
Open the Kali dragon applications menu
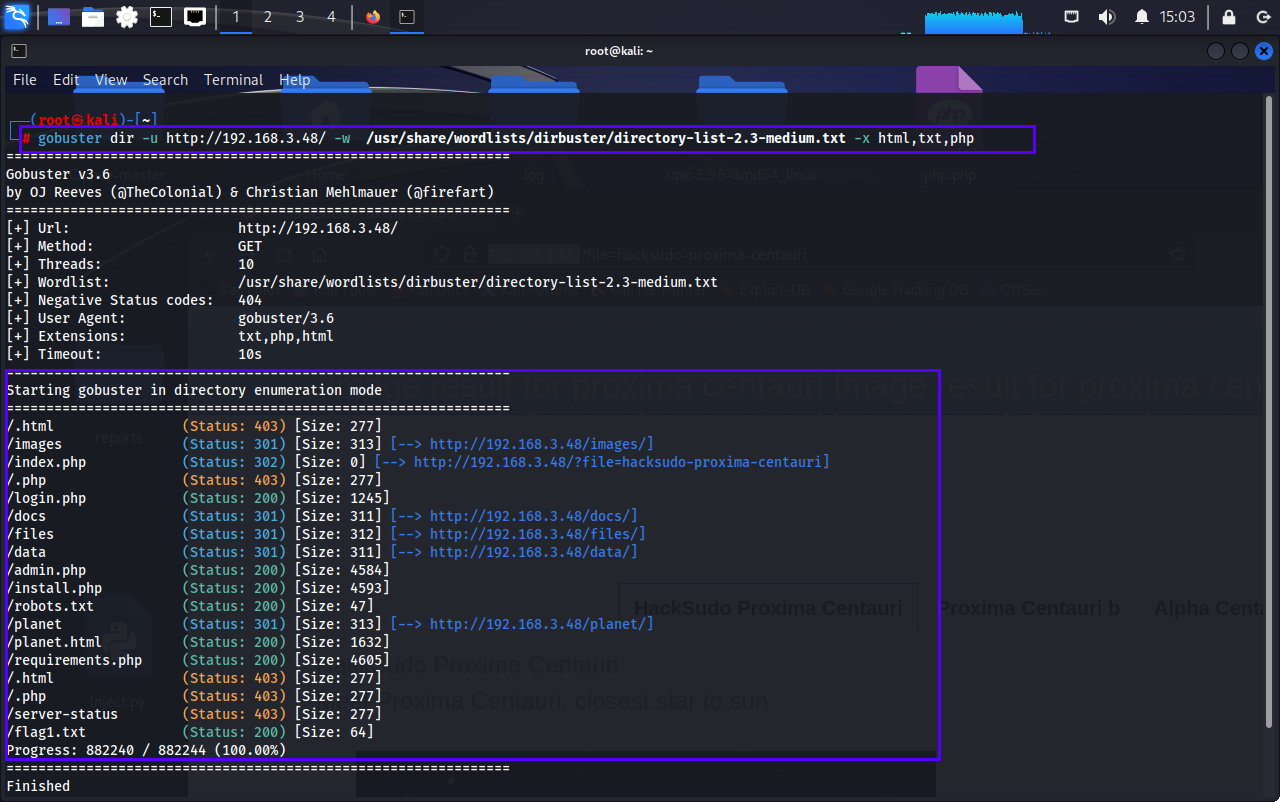click(17, 17)
